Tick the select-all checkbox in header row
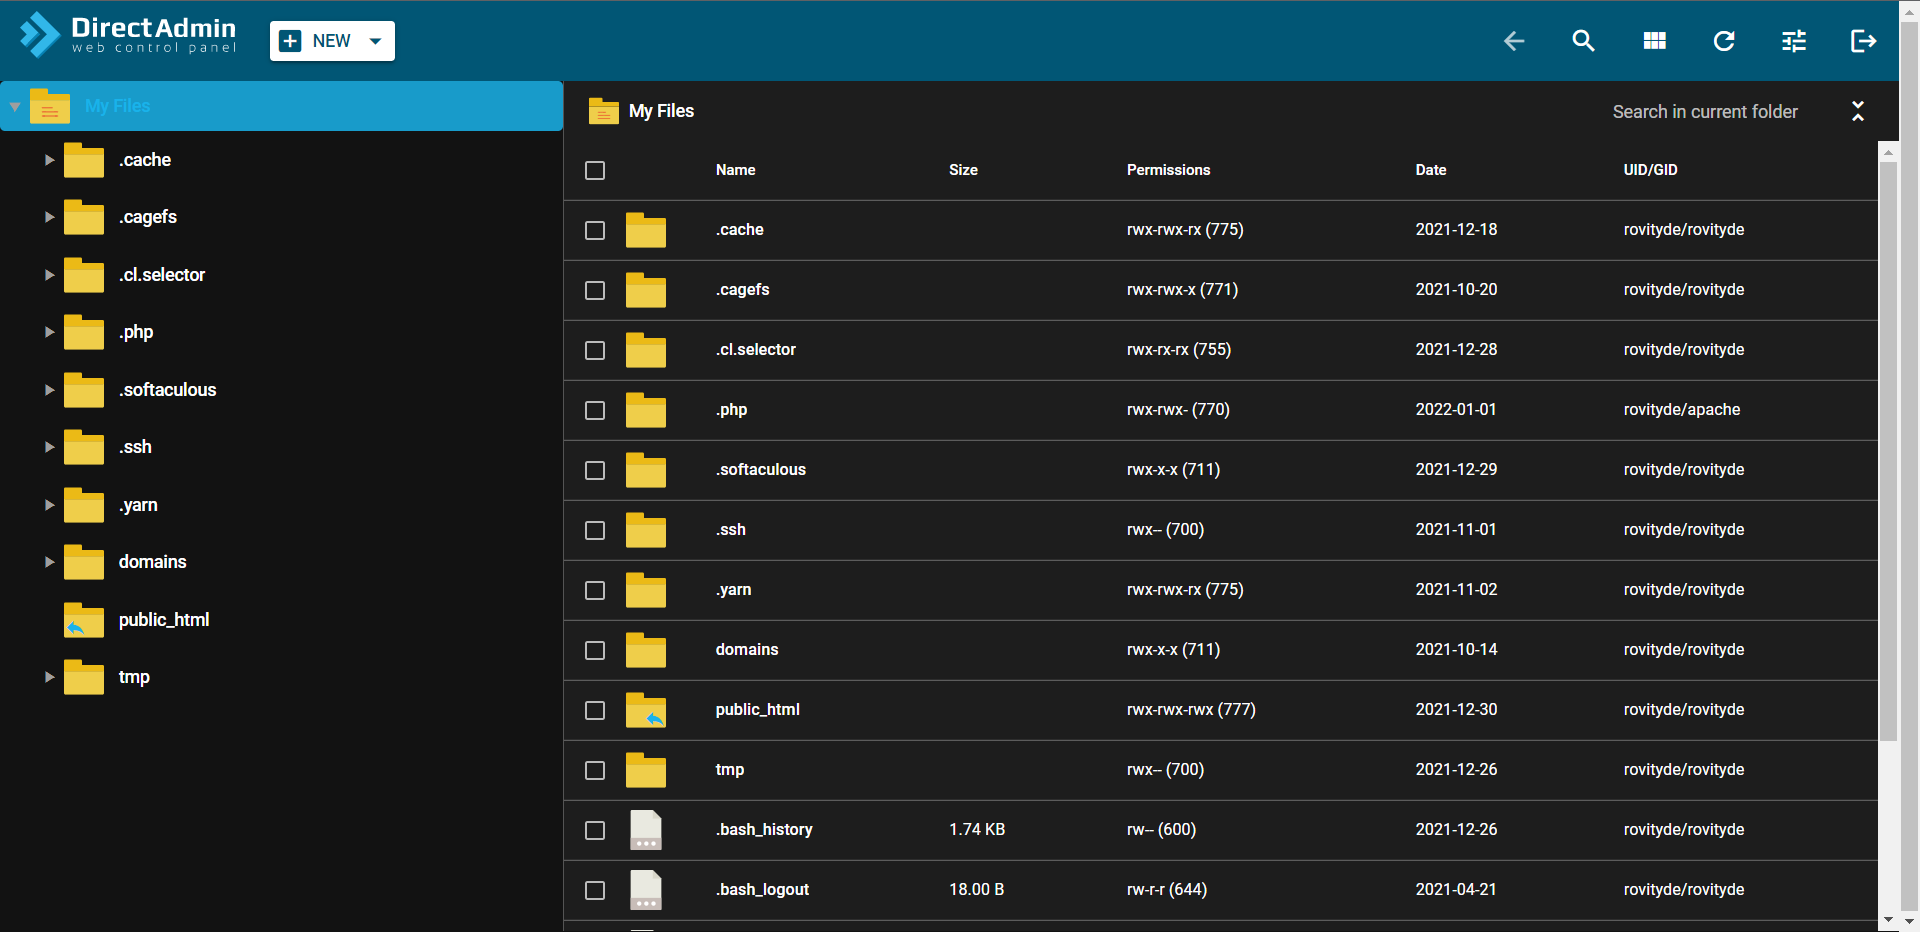The height and width of the screenshot is (932, 1920). 595,170
